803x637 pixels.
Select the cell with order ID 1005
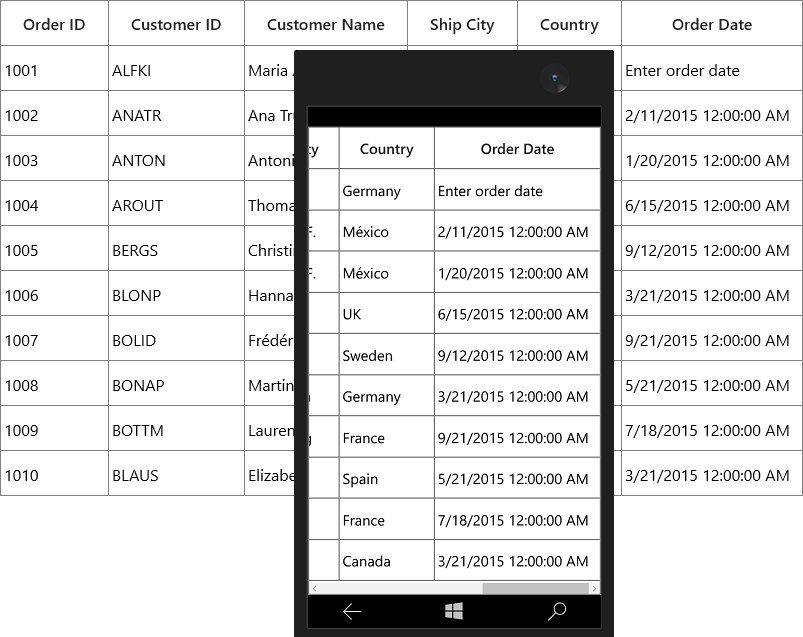tap(54, 248)
